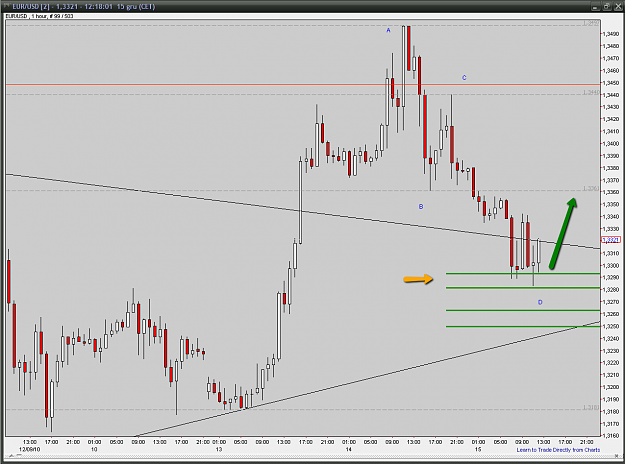Click the date label 15 on time axis
This screenshot has width=625, height=464.
point(478,449)
